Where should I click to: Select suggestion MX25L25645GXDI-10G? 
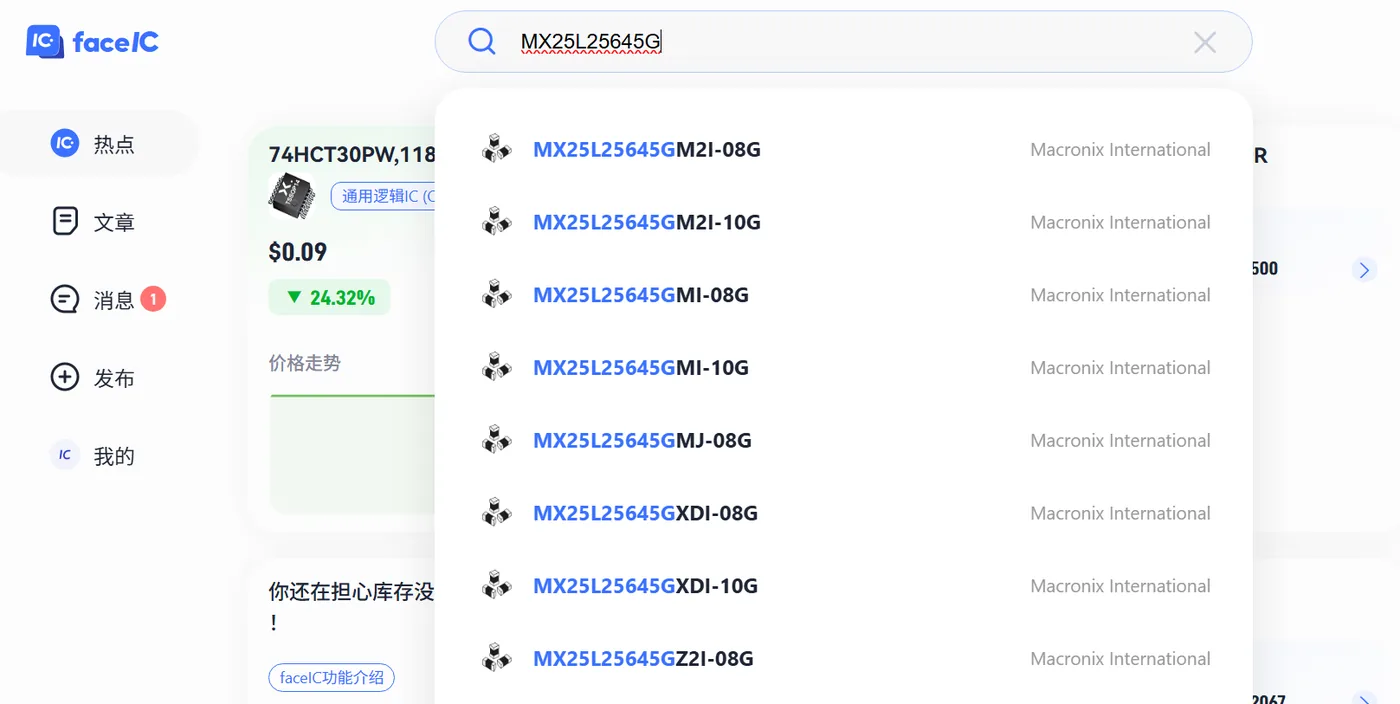843,586
